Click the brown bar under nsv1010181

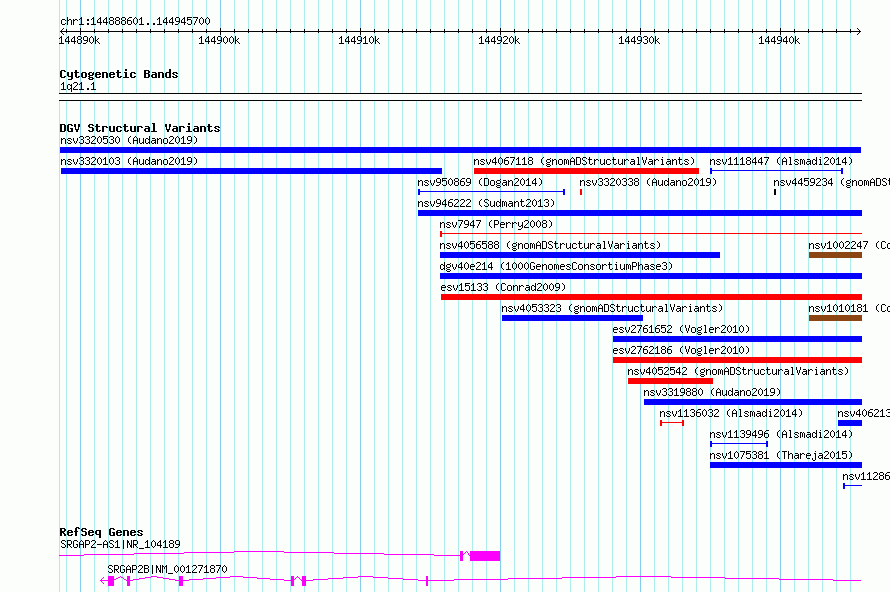835,318
